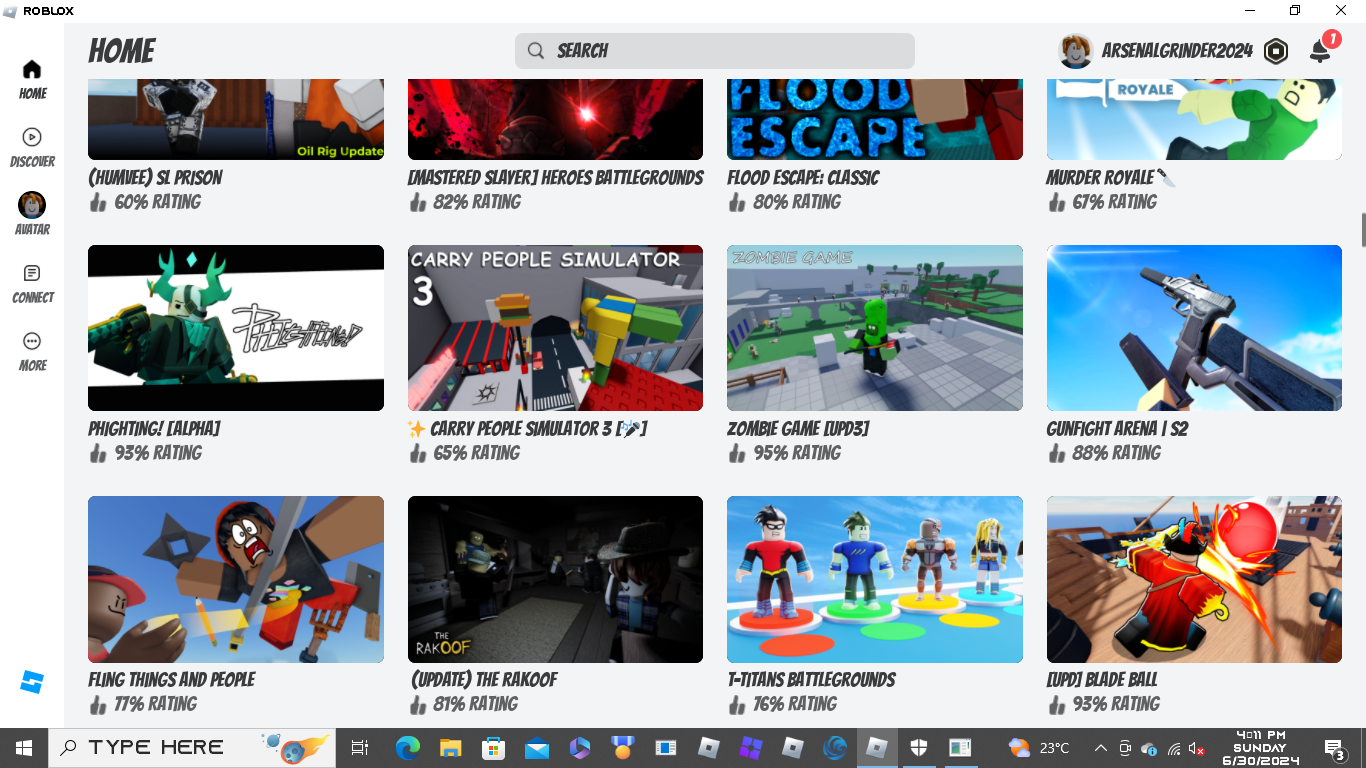The image size is (1366, 768).
Task: Click the "Zombie Game [UPD3]" title
Action: coord(798,429)
